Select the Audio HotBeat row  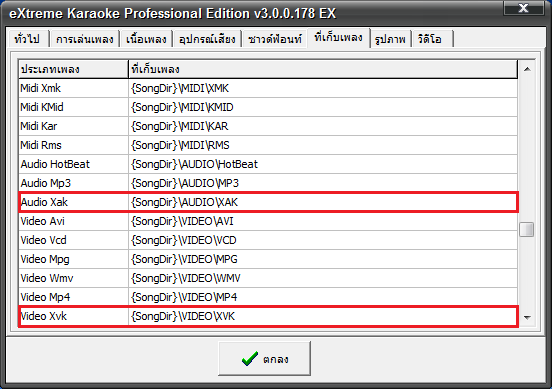click(268, 164)
